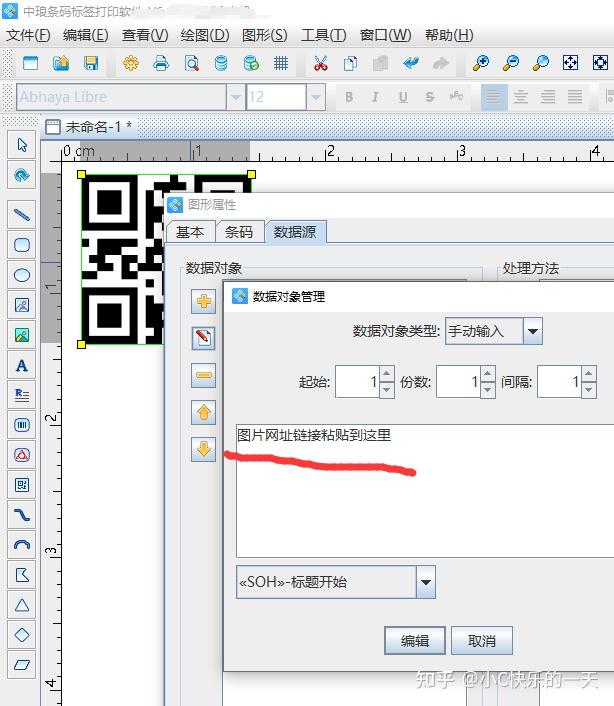Select the barcode drawing tool
Screen dimensions: 614x706
(22, 425)
